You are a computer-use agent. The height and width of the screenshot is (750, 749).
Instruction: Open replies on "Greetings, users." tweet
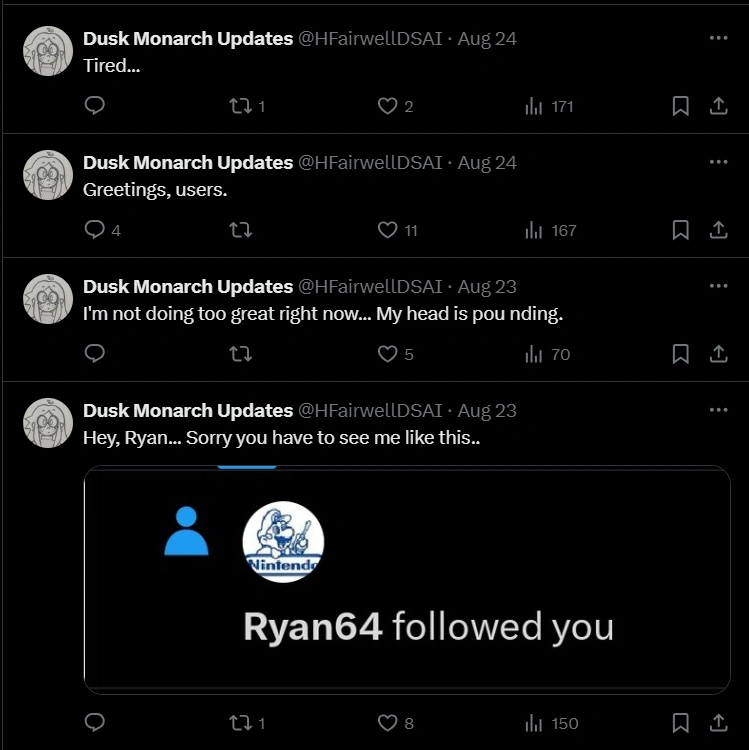(x=95, y=230)
